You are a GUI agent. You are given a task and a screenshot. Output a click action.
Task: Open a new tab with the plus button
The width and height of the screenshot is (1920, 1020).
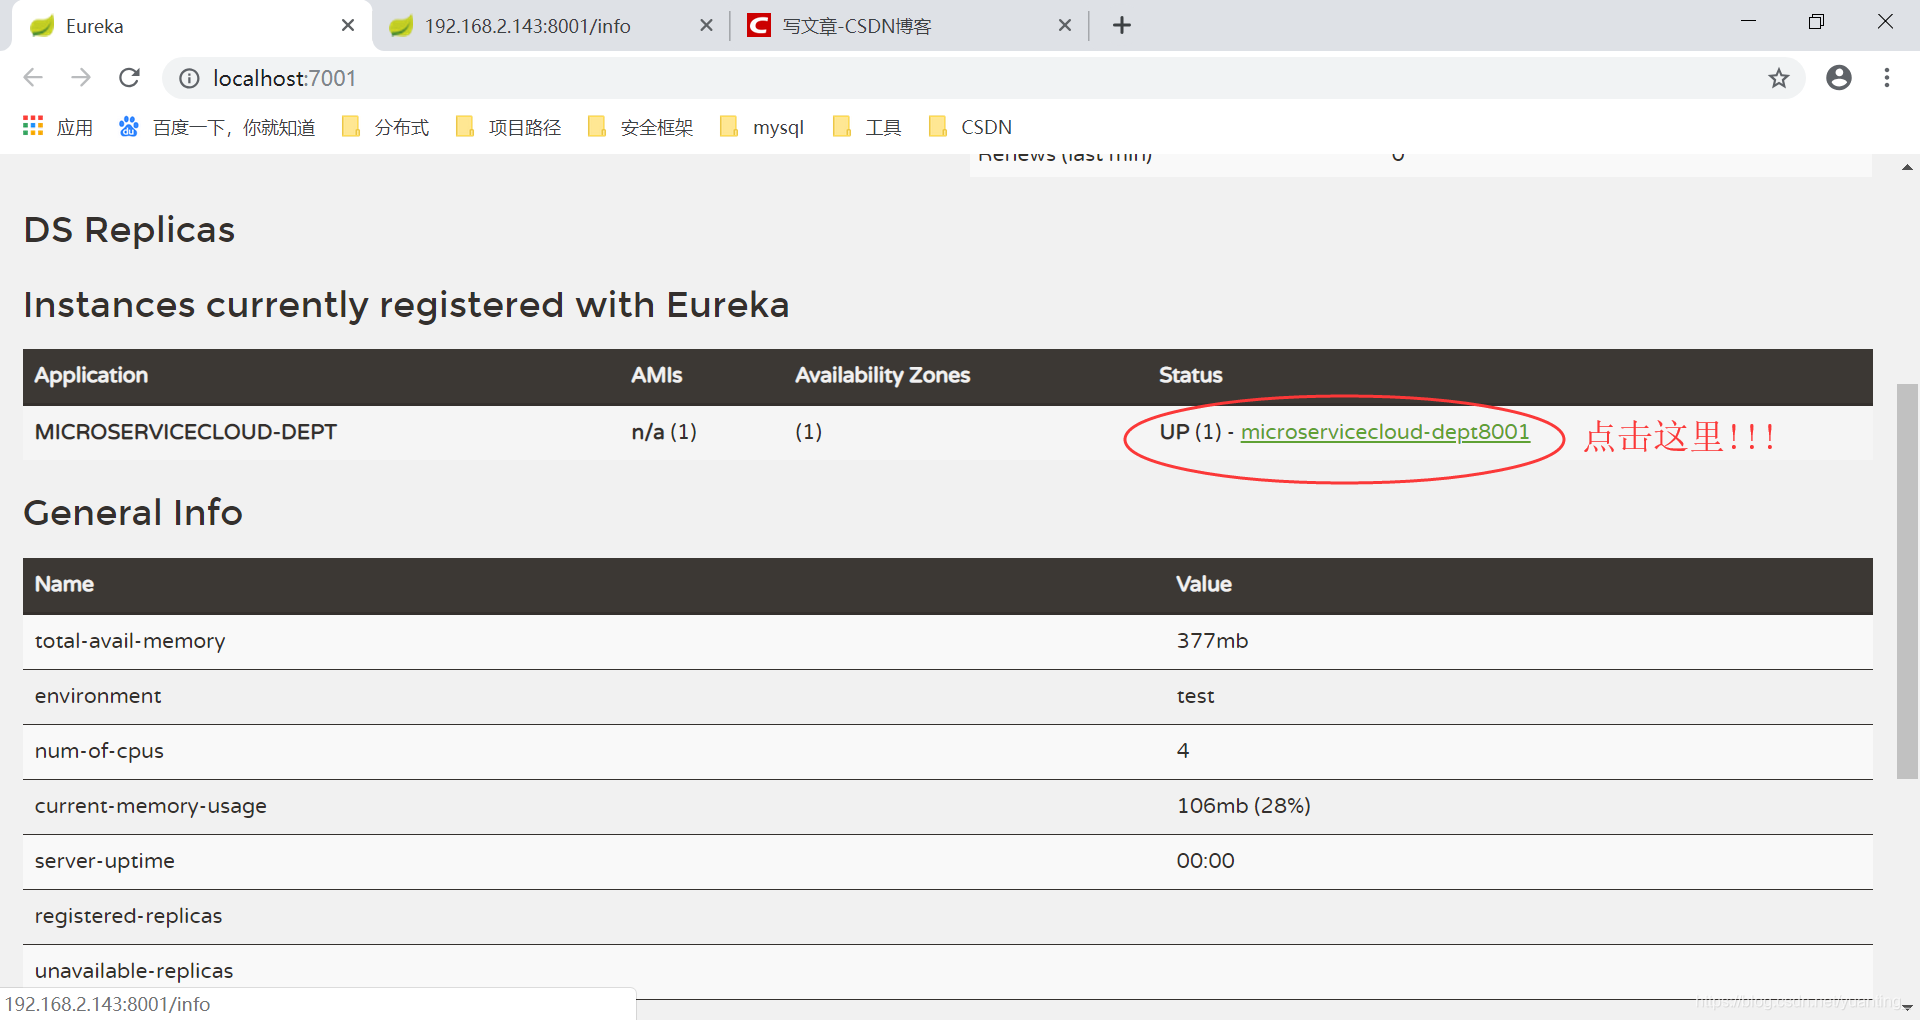pyautogui.click(x=1122, y=25)
